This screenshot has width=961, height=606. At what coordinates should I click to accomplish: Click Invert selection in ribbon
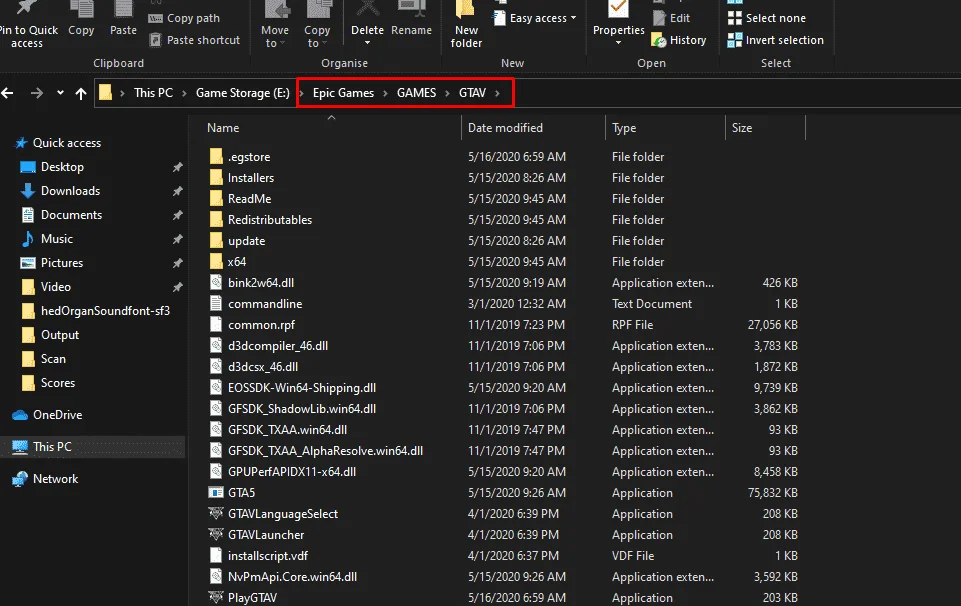tap(775, 40)
